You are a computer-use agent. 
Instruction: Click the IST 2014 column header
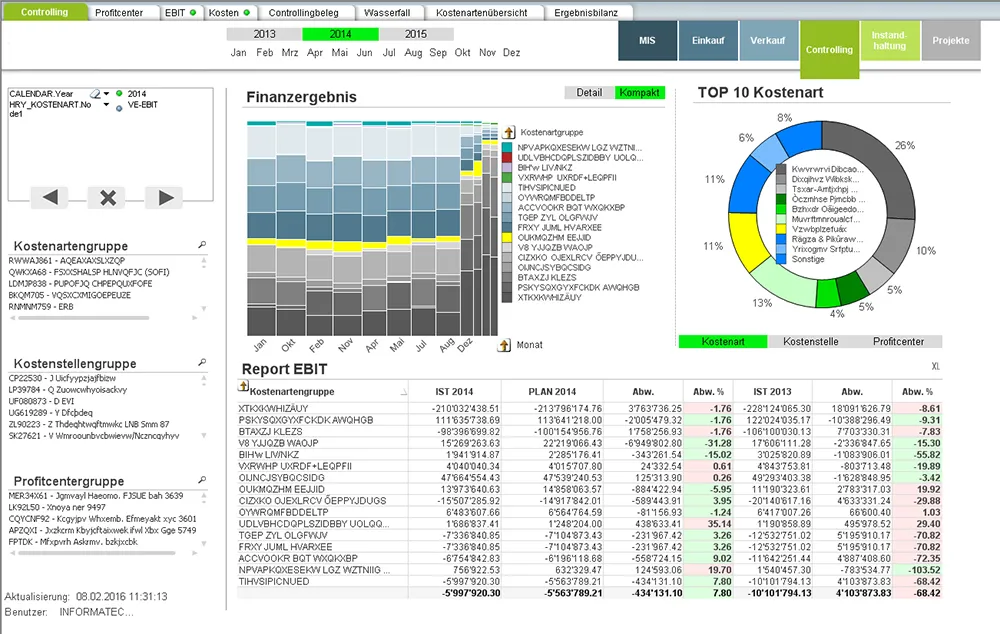(454, 392)
